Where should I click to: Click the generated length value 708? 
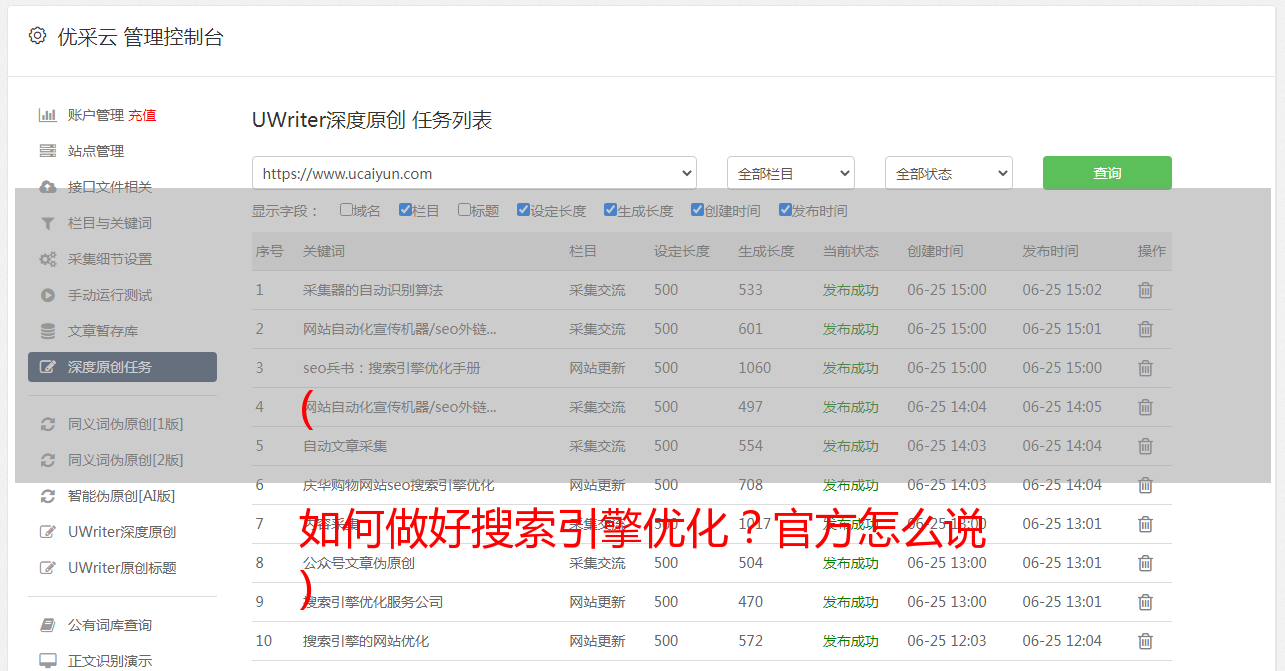[x=751, y=485]
